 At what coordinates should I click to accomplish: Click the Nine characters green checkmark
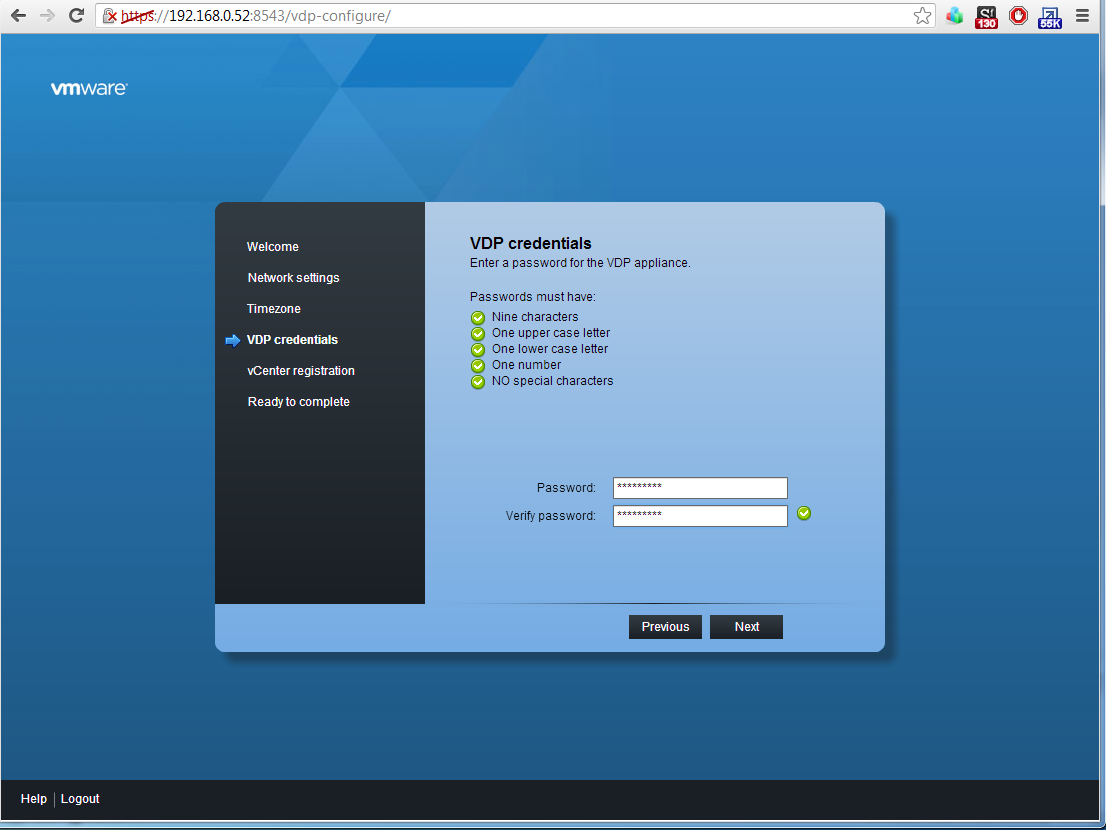point(478,317)
